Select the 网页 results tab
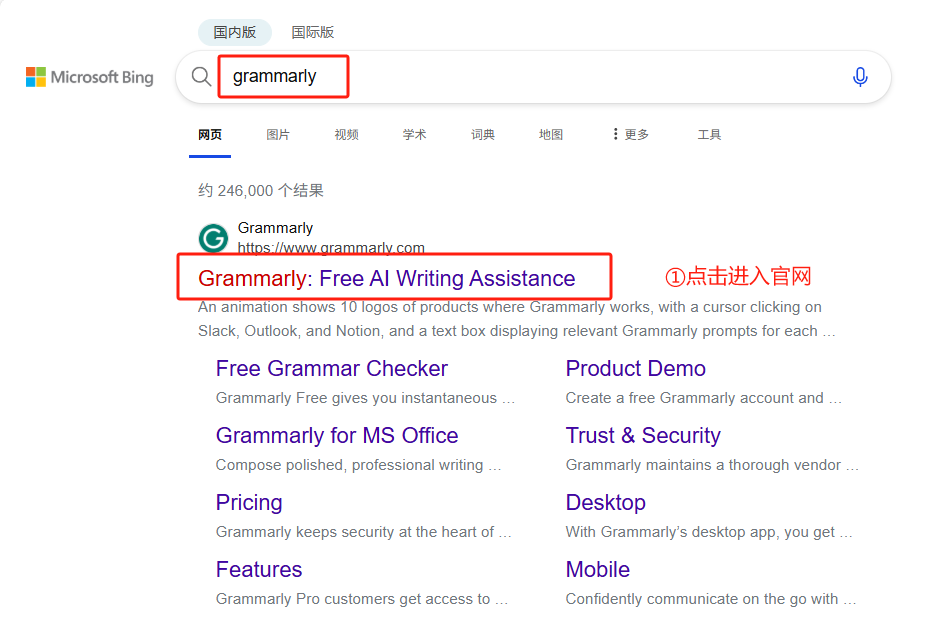The width and height of the screenshot is (950, 629). (210, 135)
